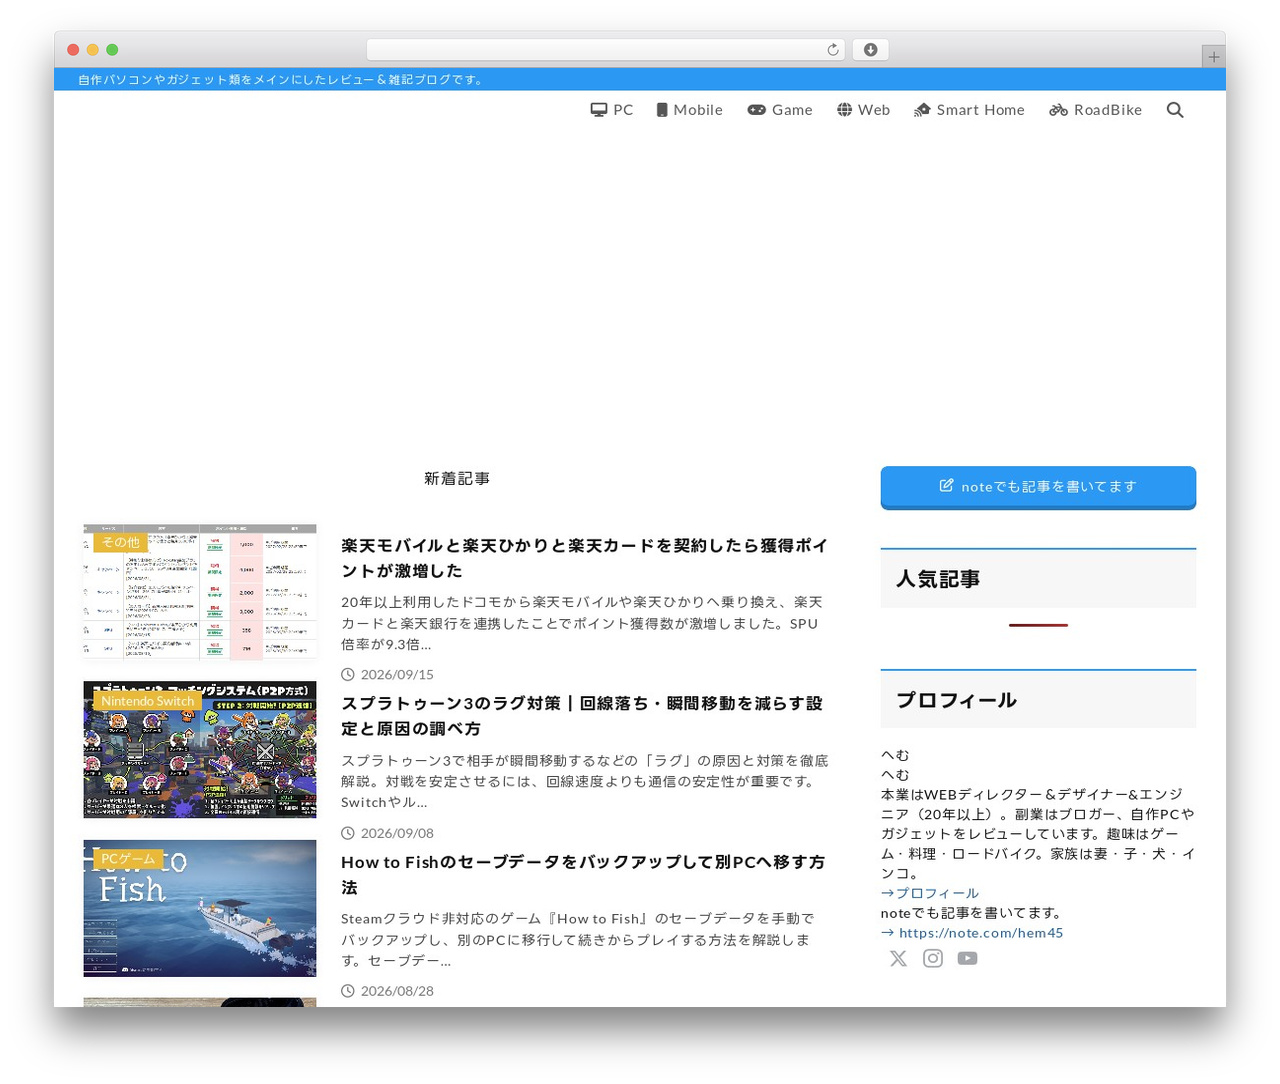Viewport: 1280px width, 1084px height.
Task: Open the Smart Home menu category
Action: (969, 110)
